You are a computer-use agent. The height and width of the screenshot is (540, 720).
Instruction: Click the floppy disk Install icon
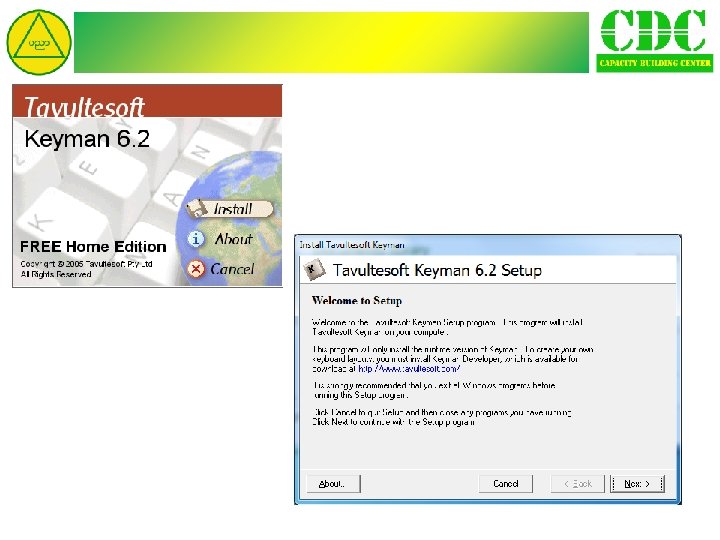click(x=197, y=208)
